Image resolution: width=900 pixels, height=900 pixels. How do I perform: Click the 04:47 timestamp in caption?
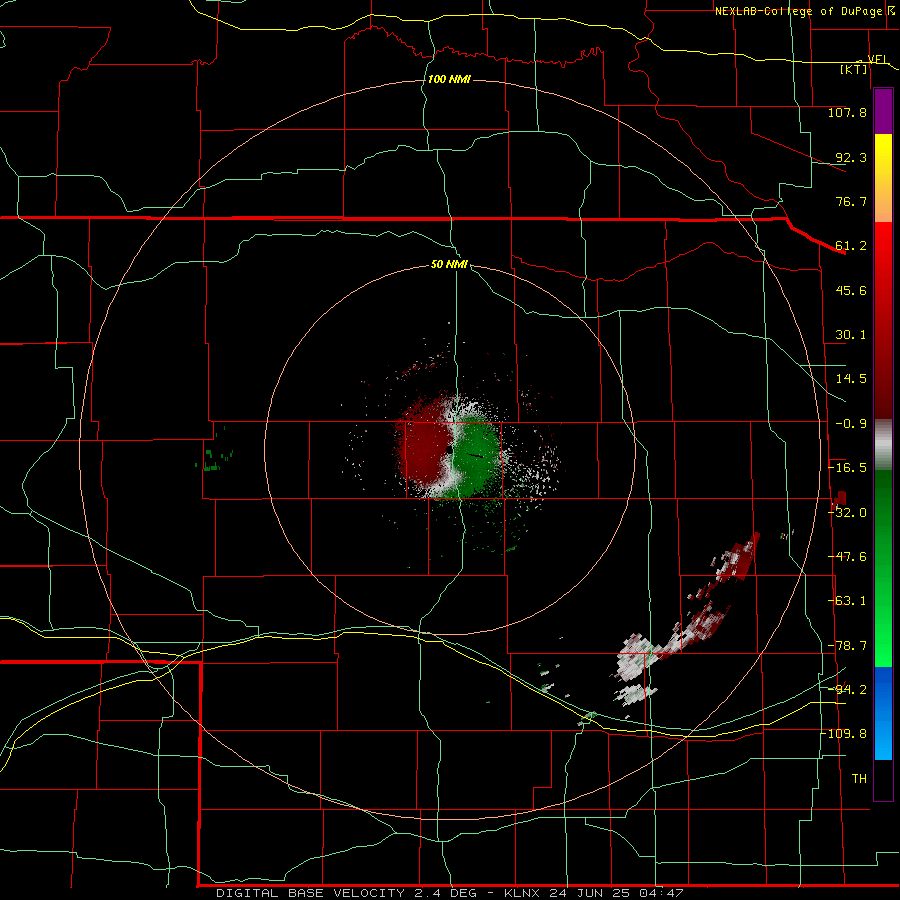[662, 893]
